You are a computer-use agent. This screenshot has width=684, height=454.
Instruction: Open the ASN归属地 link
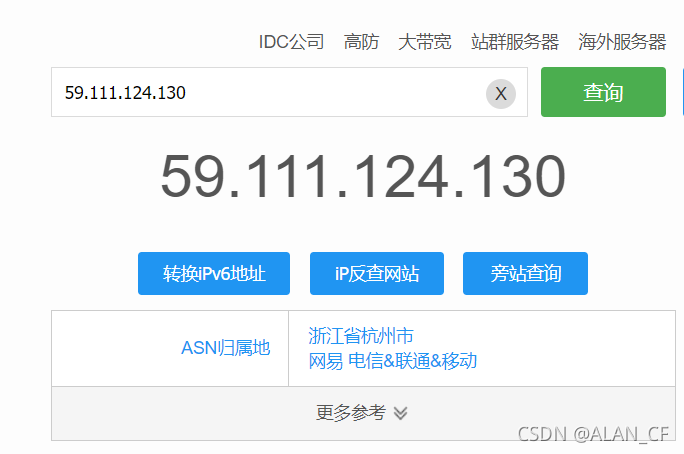(226, 348)
